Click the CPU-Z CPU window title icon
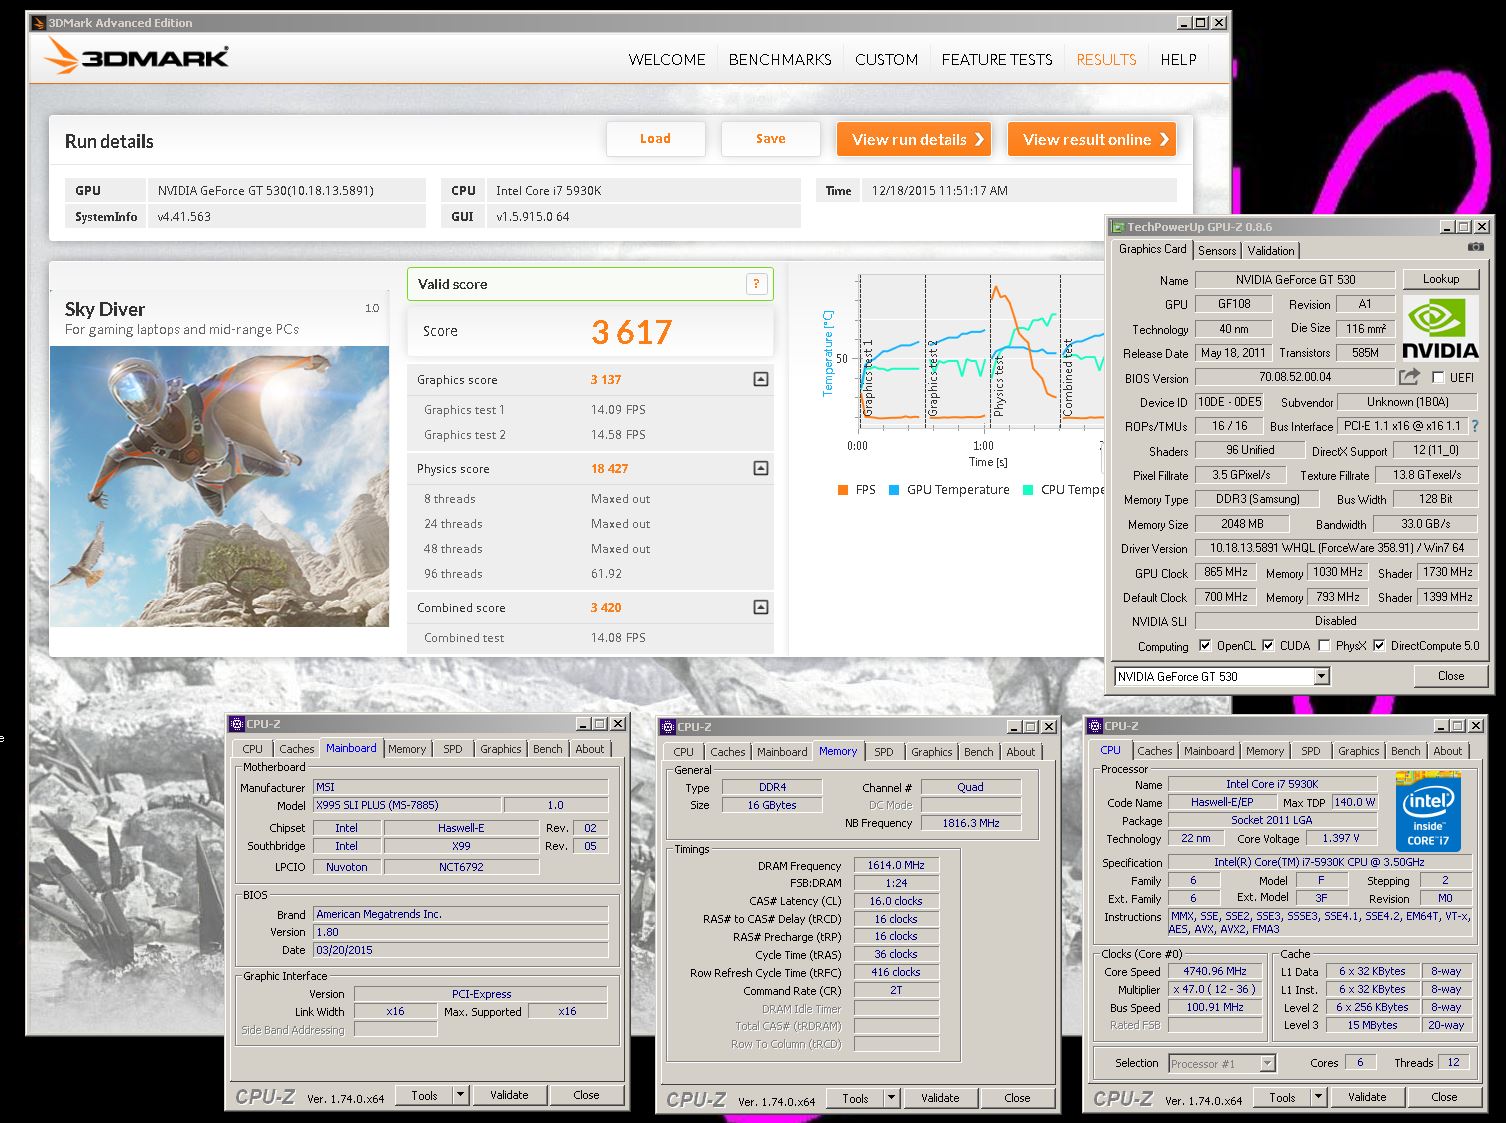Viewport: 1506px width, 1123px height. (1095, 726)
